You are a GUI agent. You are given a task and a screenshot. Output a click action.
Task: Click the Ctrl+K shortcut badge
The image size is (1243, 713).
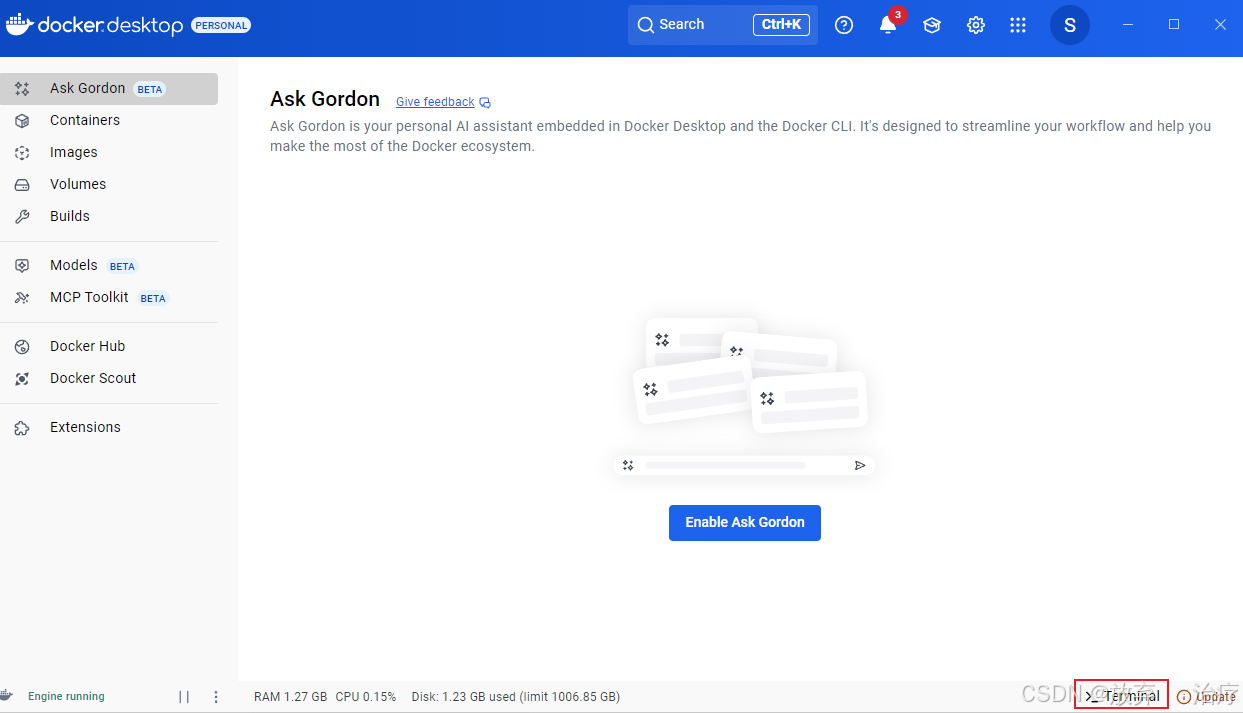[x=781, y=25]
